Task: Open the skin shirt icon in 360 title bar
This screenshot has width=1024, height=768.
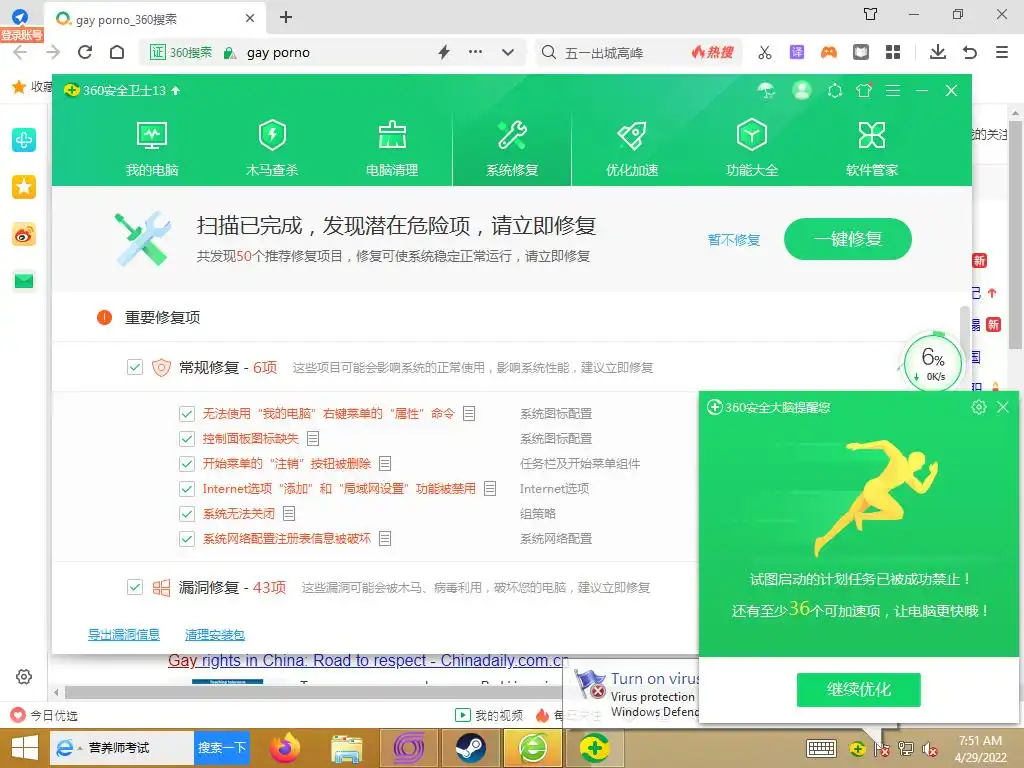Action: point(864,90)
